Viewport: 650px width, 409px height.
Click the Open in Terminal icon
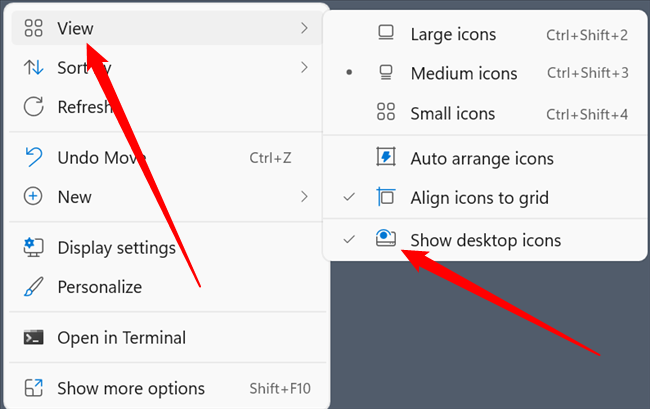pos(33,338)
